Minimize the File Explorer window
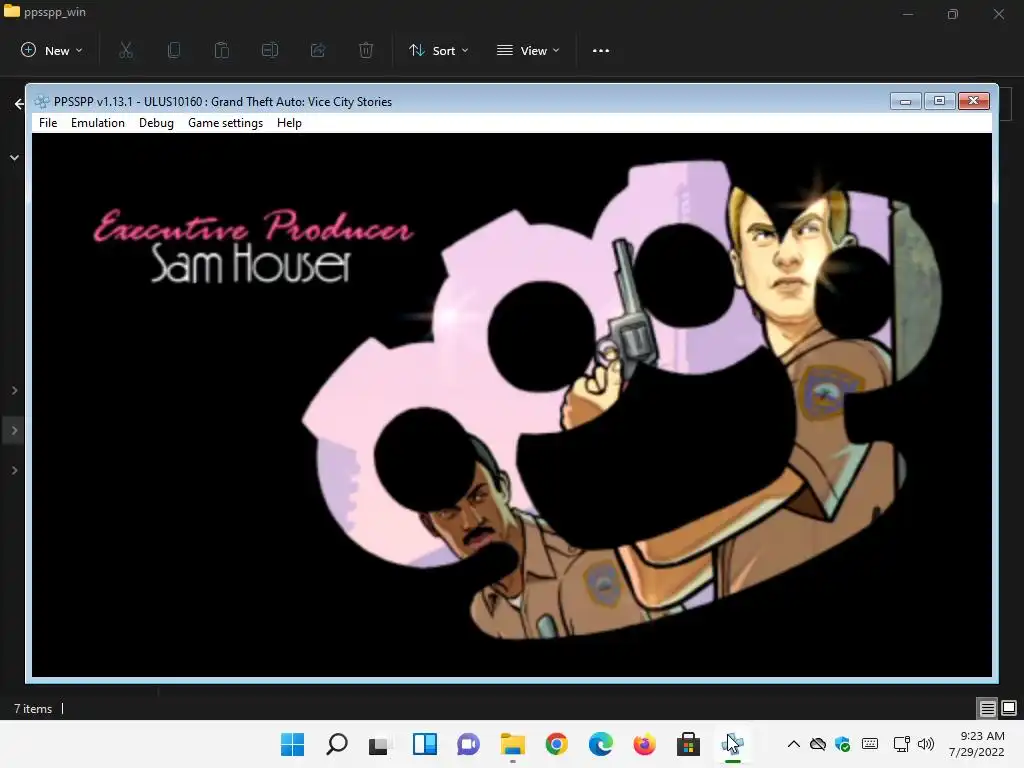The image size is (1024, 768). pyautogui.click(x=908, y=14)
